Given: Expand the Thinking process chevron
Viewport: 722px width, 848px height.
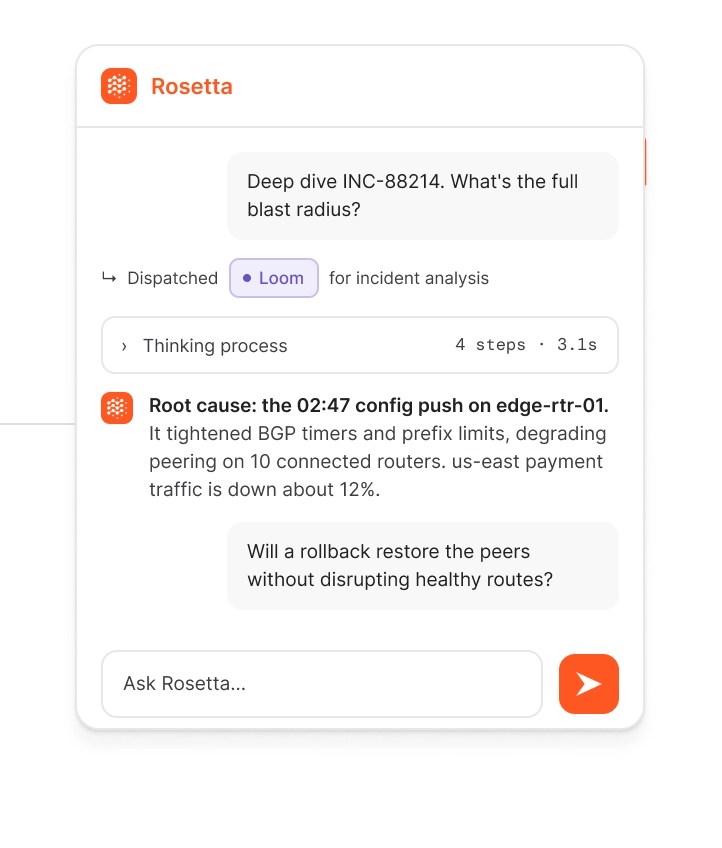Looking at the screenshot, I should tap(124, 346).
